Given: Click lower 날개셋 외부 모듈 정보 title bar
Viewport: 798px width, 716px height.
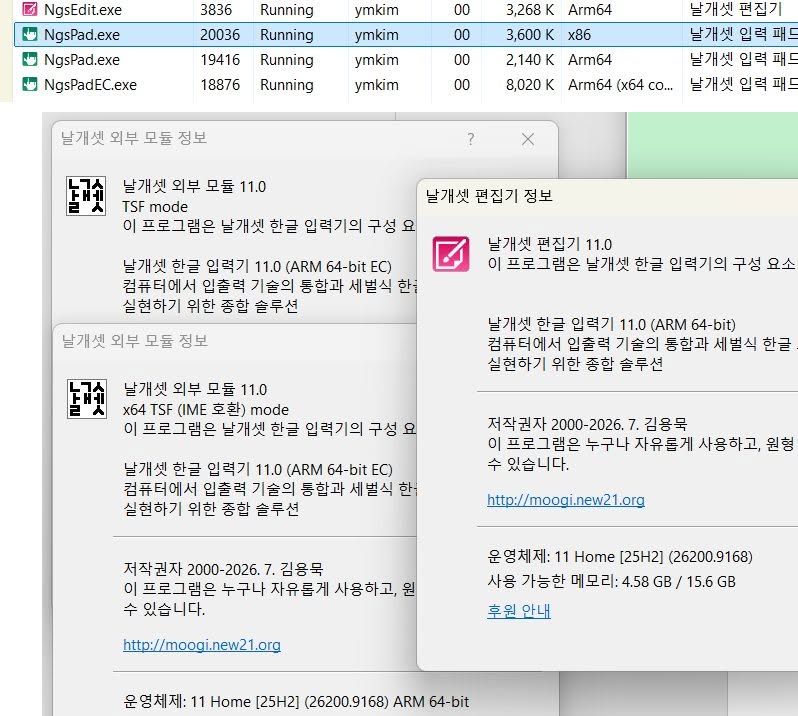Looking at the screenshot, I should click(x=135, y=340).
